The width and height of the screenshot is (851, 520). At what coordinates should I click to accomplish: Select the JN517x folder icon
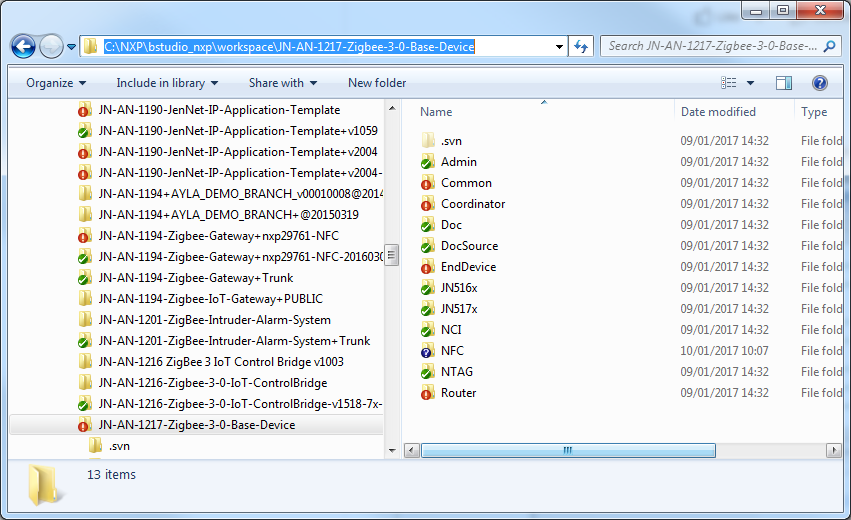click(428, 309)
